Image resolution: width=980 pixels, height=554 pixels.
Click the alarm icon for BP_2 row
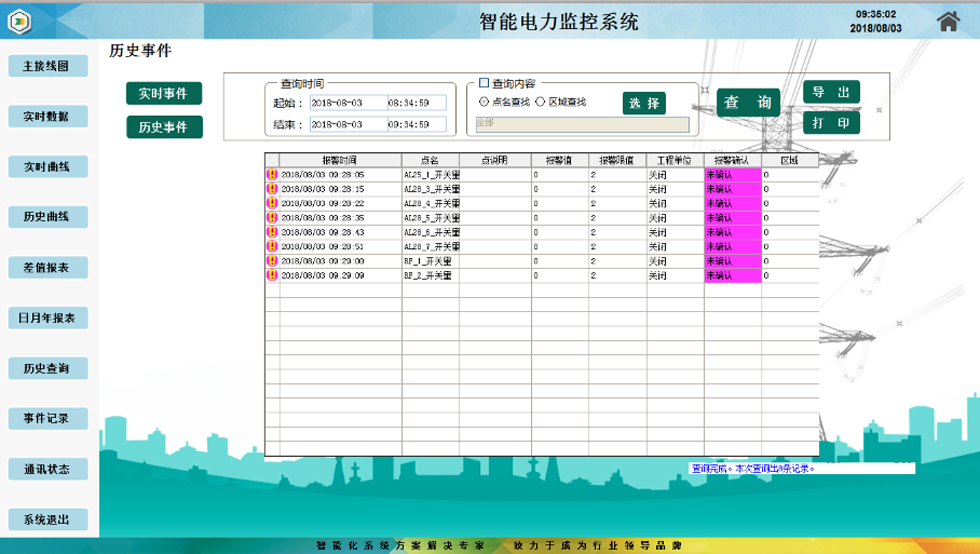[272, 275]
